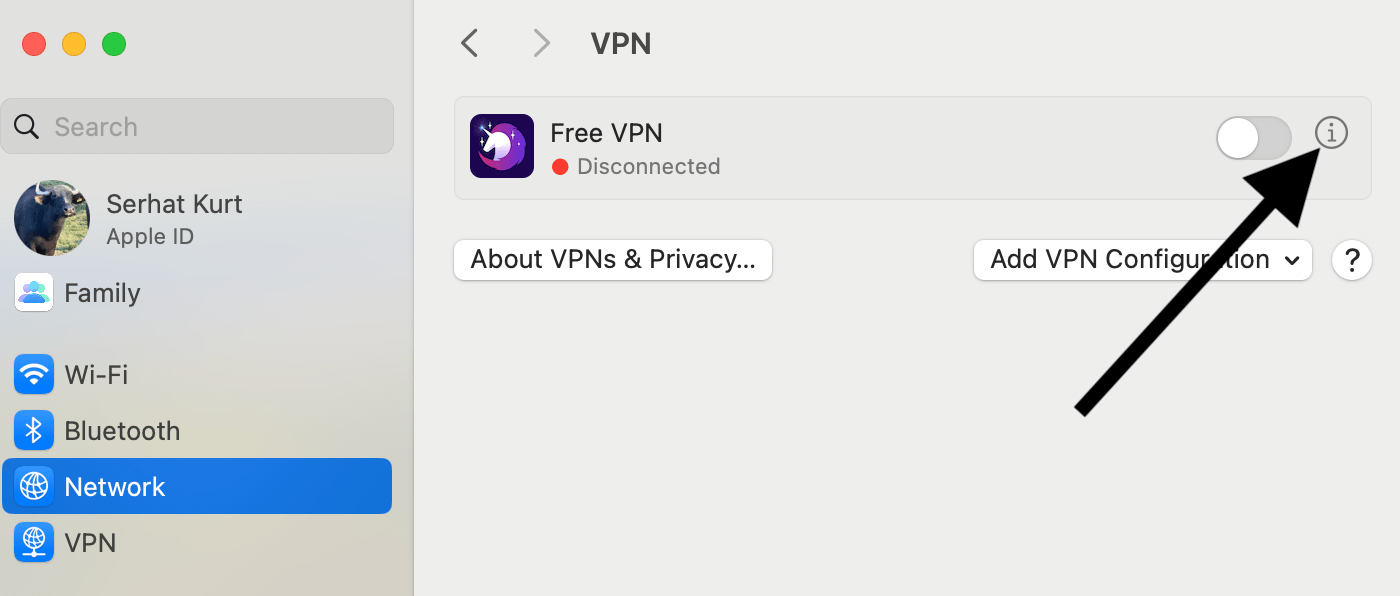Screen dimensions: 1400x596
Task: Click the Bluetooth icon in sidebar
Action: click(34, 431)
